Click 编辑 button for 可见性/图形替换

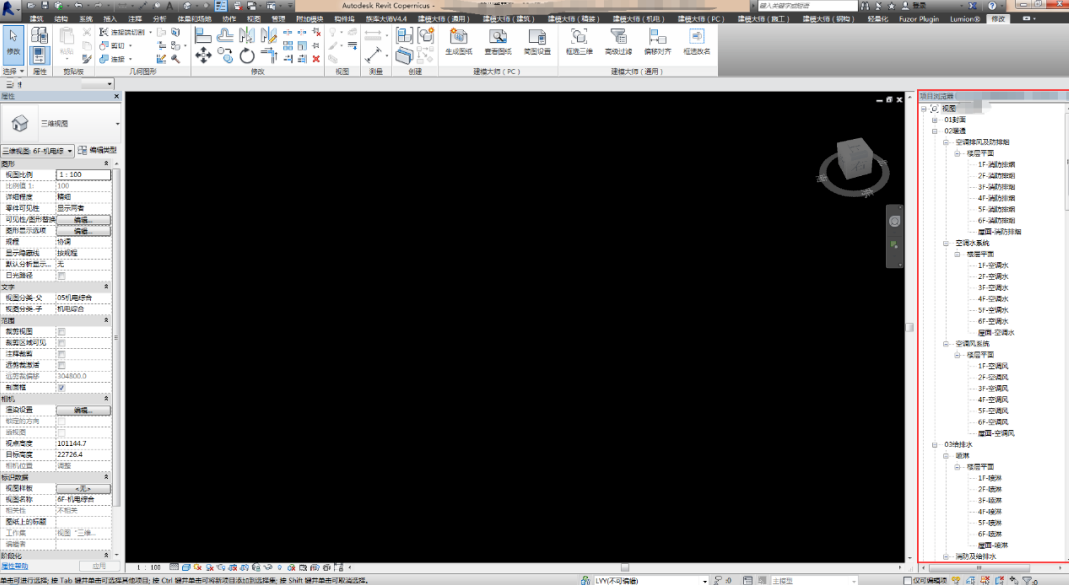(83, 220)
